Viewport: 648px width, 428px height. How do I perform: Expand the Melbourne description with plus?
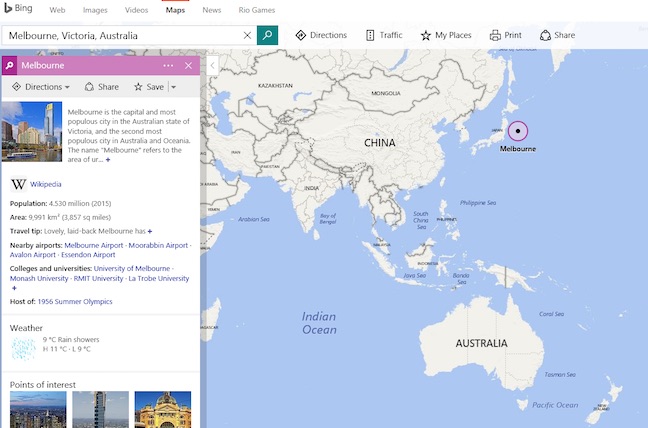point(108,160)
